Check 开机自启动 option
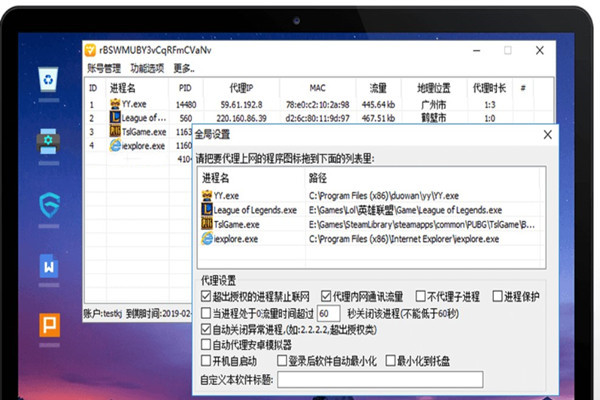 coord(206,359)
